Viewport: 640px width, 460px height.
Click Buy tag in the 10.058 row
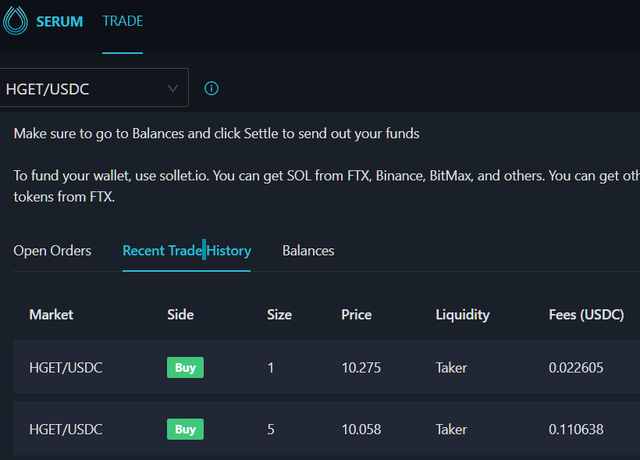click(185, 429)
